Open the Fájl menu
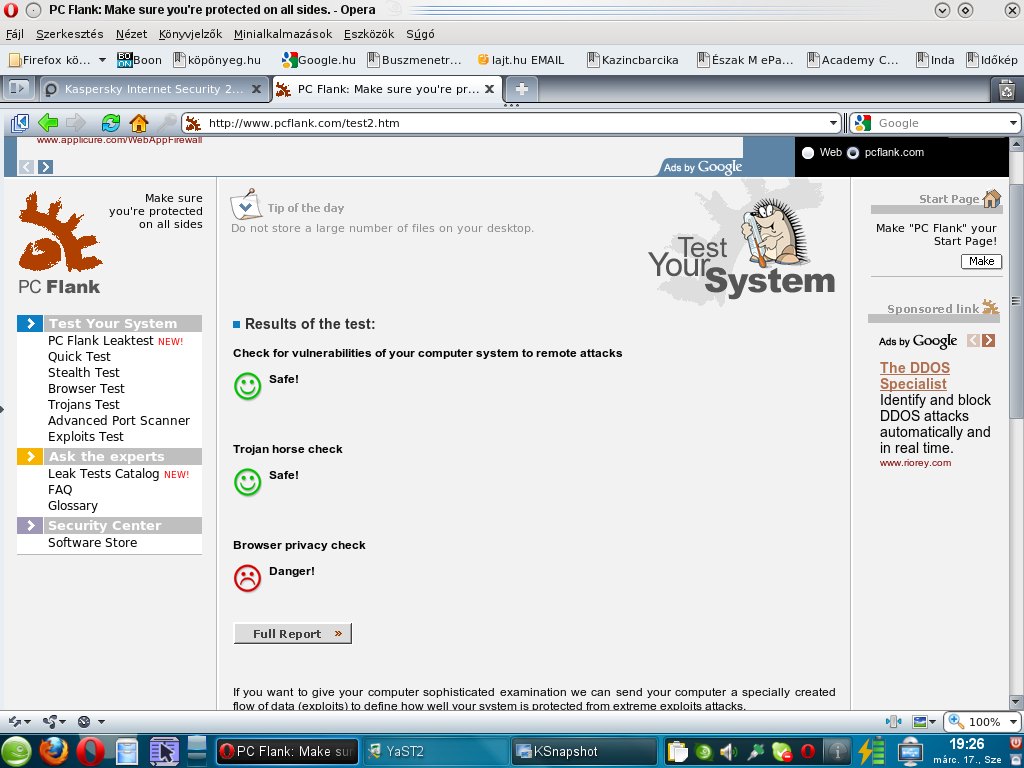This screenshot has width=1024, height=768. pos(14,34)
